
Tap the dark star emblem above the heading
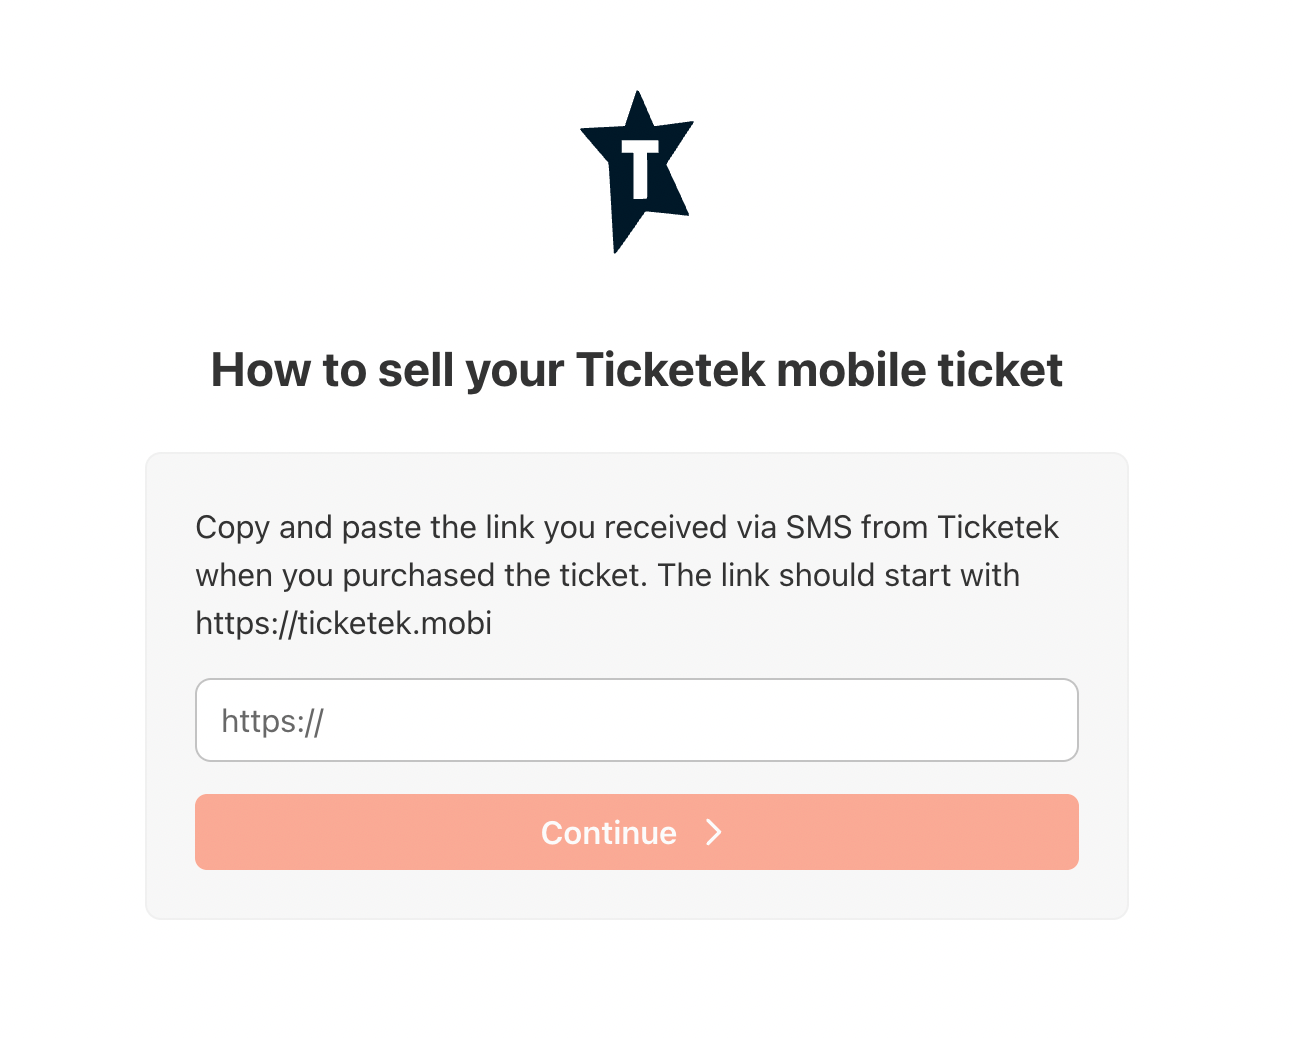tap(637, 170)
